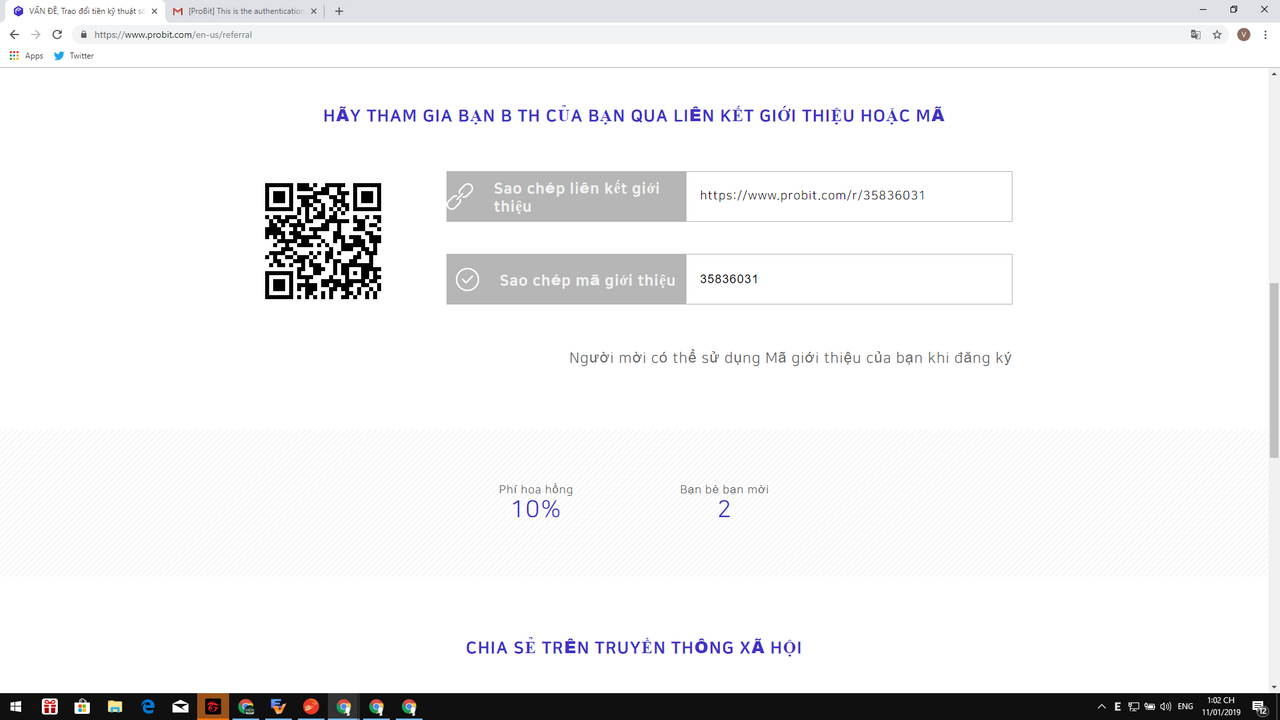
Task: Open the Twitter bookmark
Action: [74, 56]
